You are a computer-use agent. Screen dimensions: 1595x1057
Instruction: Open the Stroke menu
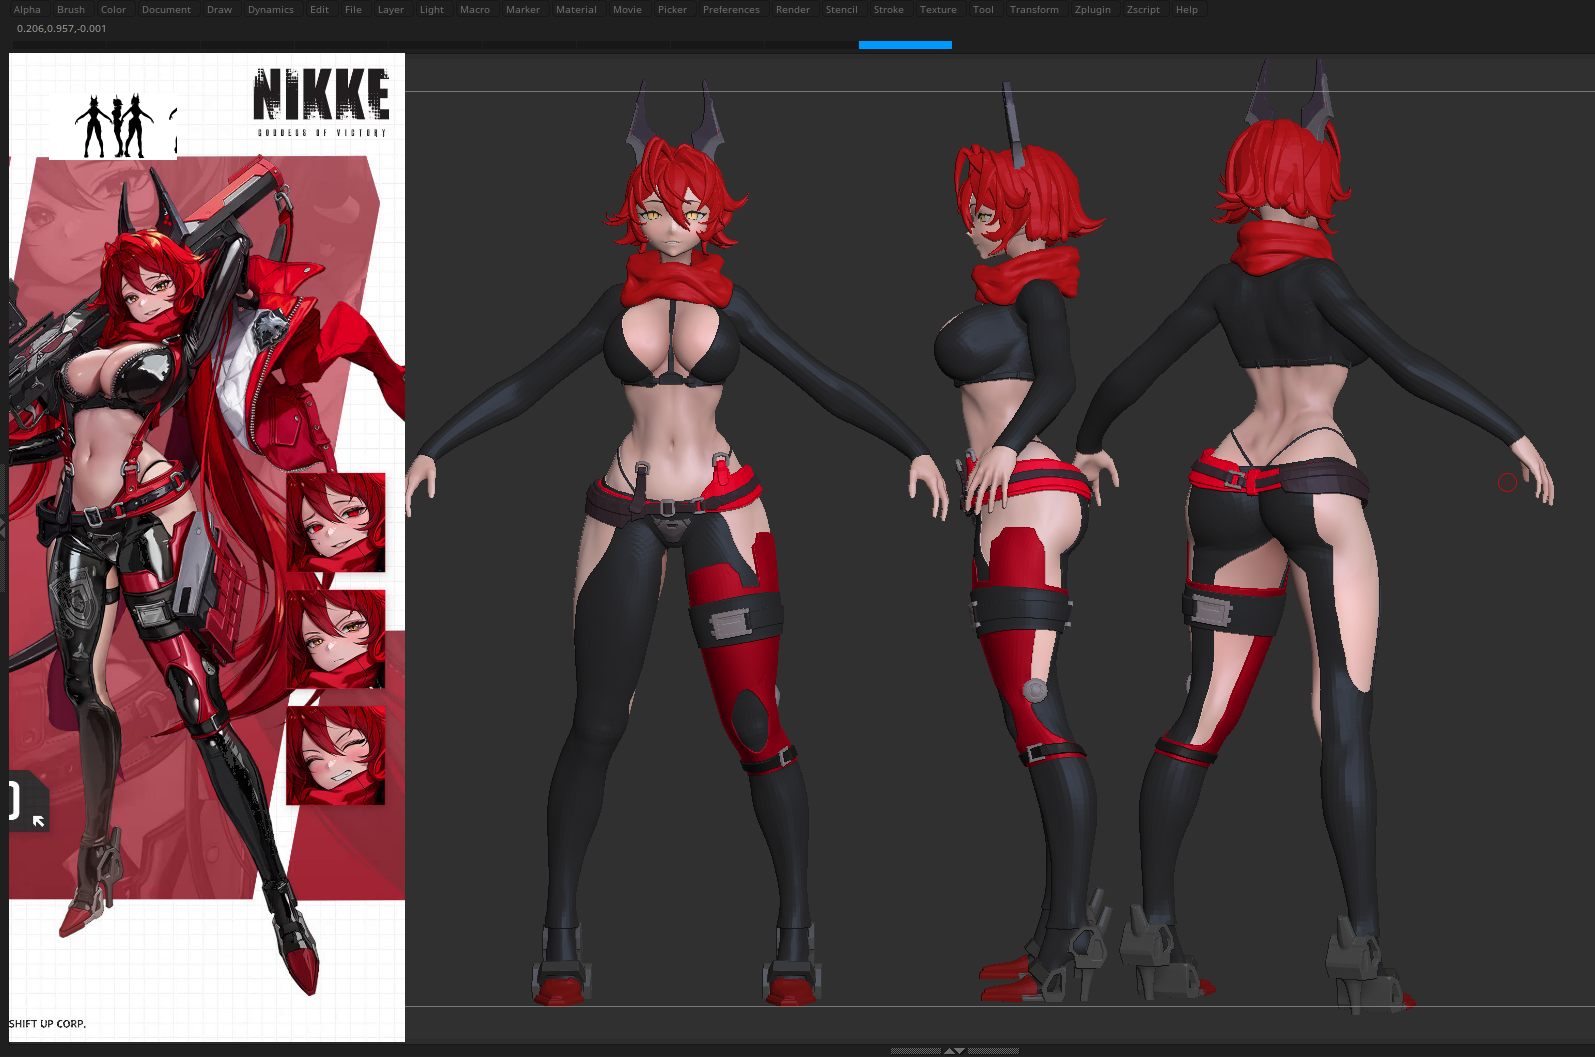click(889, 10)
